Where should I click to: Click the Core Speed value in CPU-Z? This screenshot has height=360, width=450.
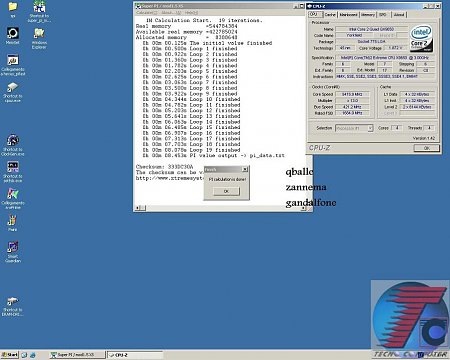pos(352,94)
